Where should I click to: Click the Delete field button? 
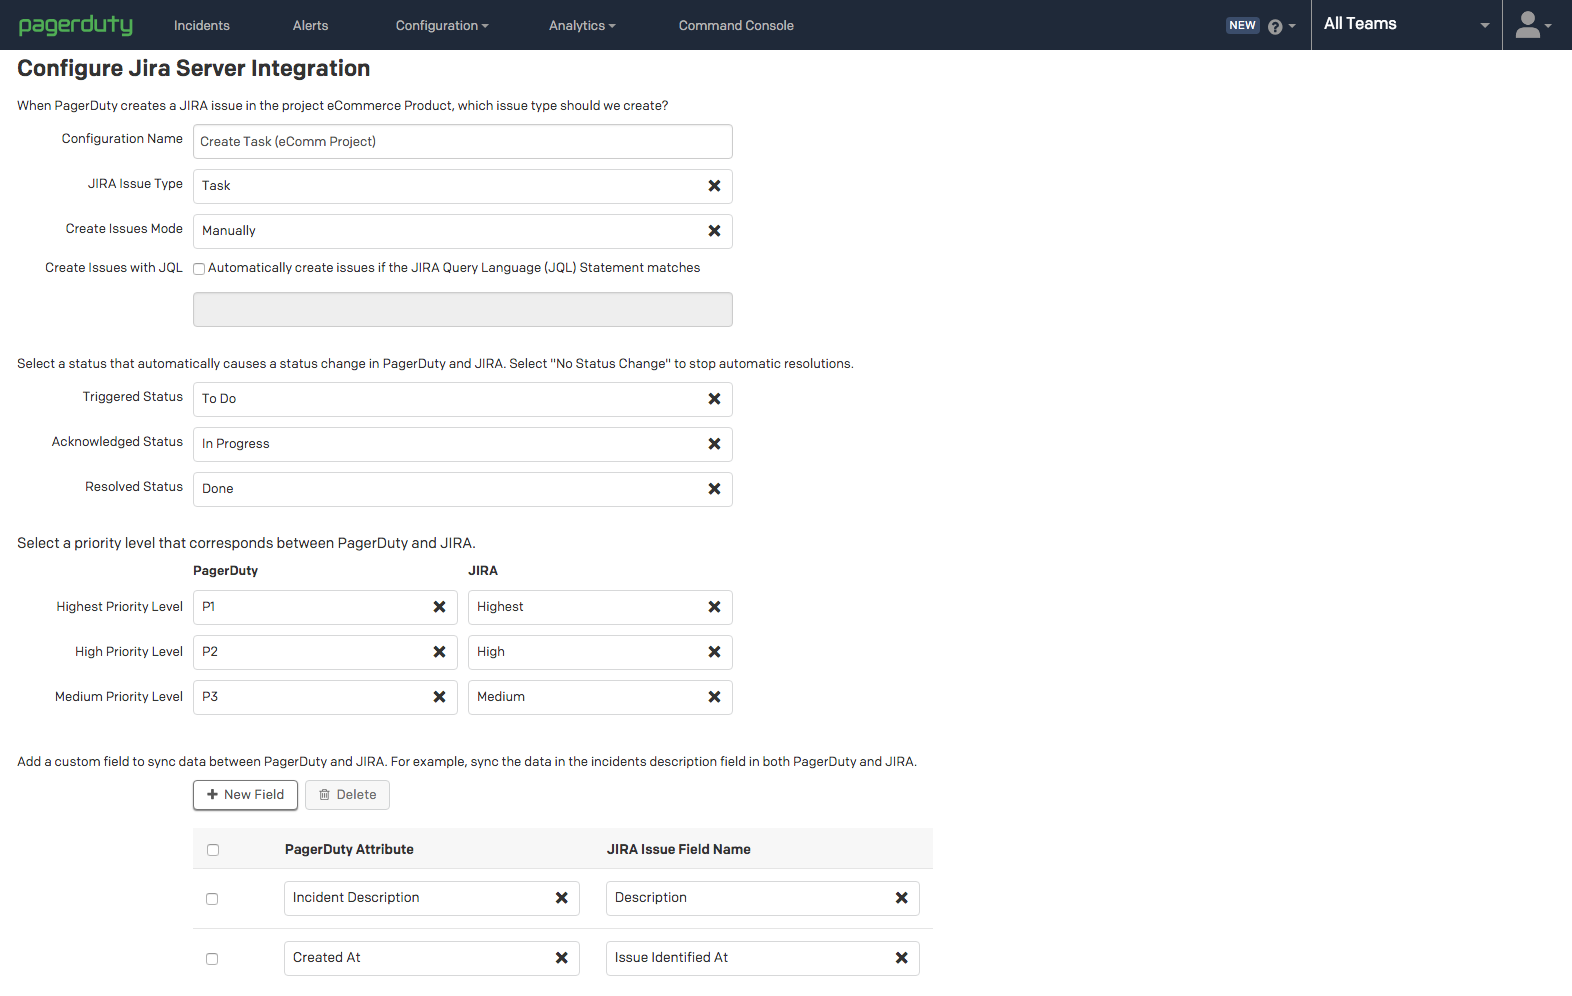click(x=347, y=795)
